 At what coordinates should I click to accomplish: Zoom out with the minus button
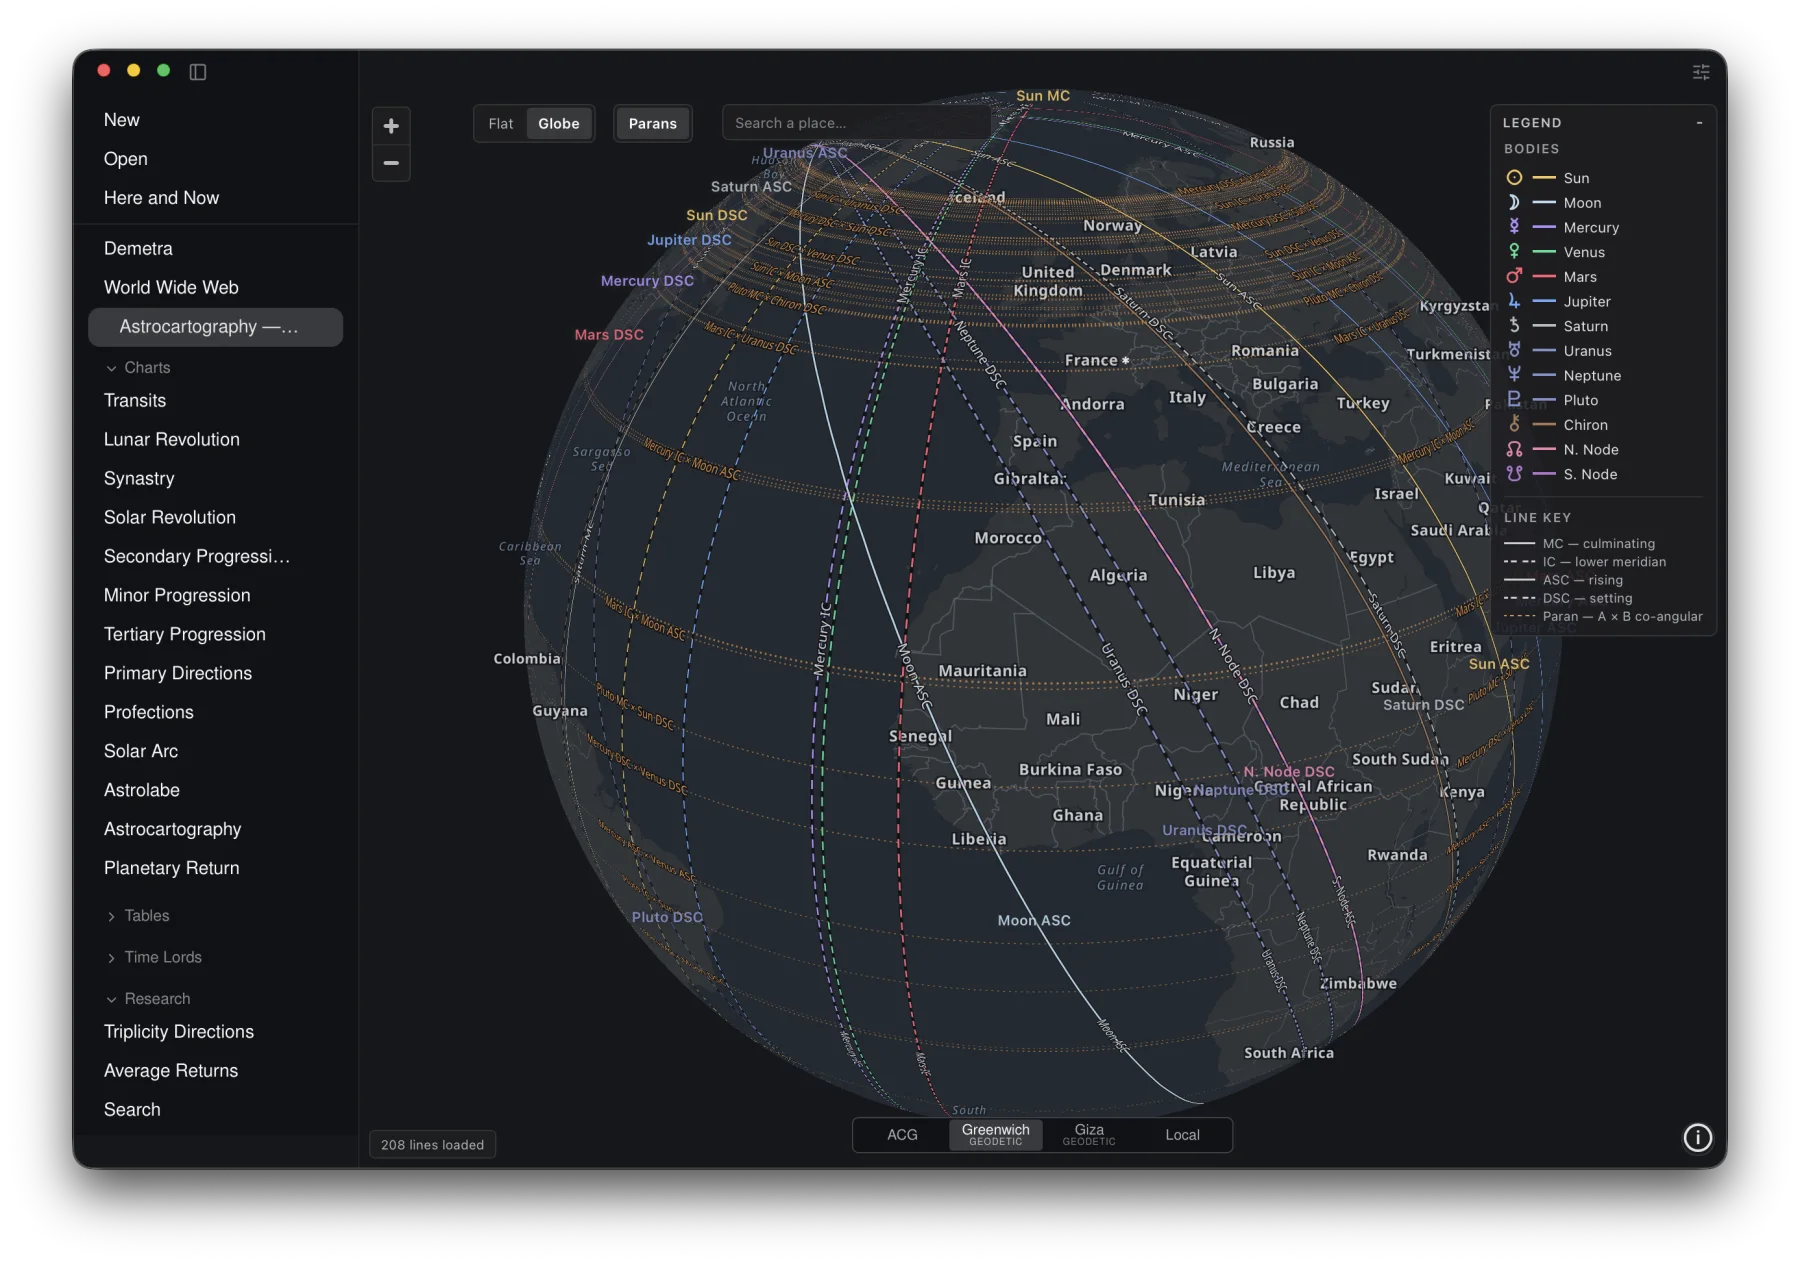391,163
